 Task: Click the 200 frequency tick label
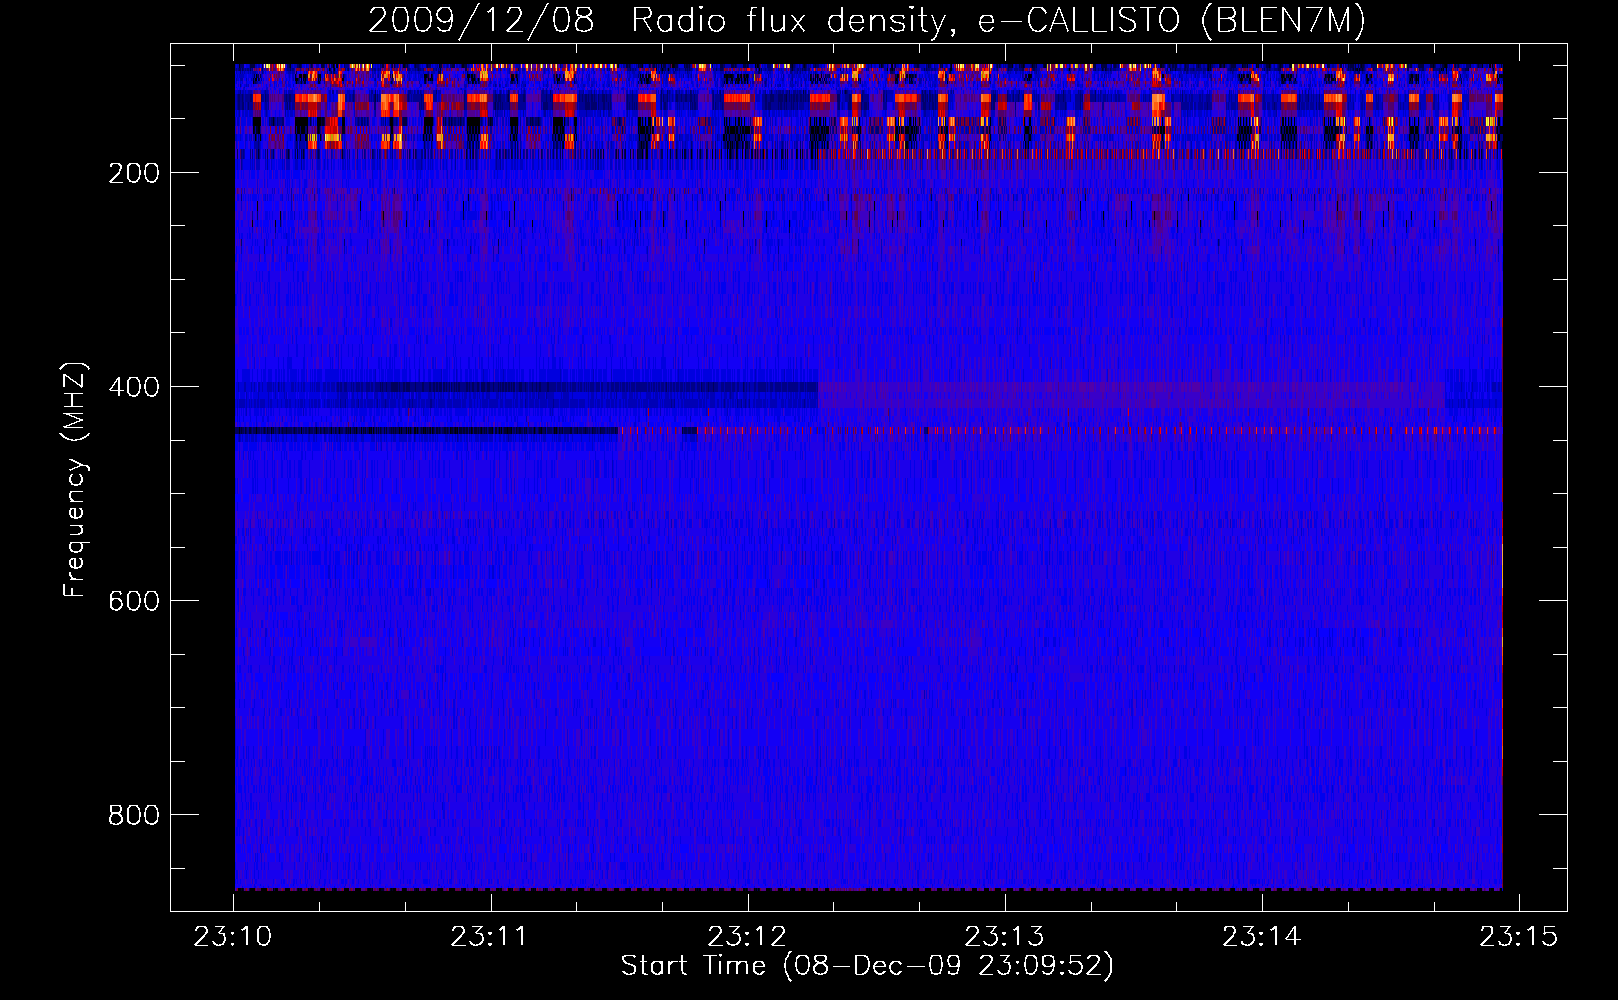point(134,173)
